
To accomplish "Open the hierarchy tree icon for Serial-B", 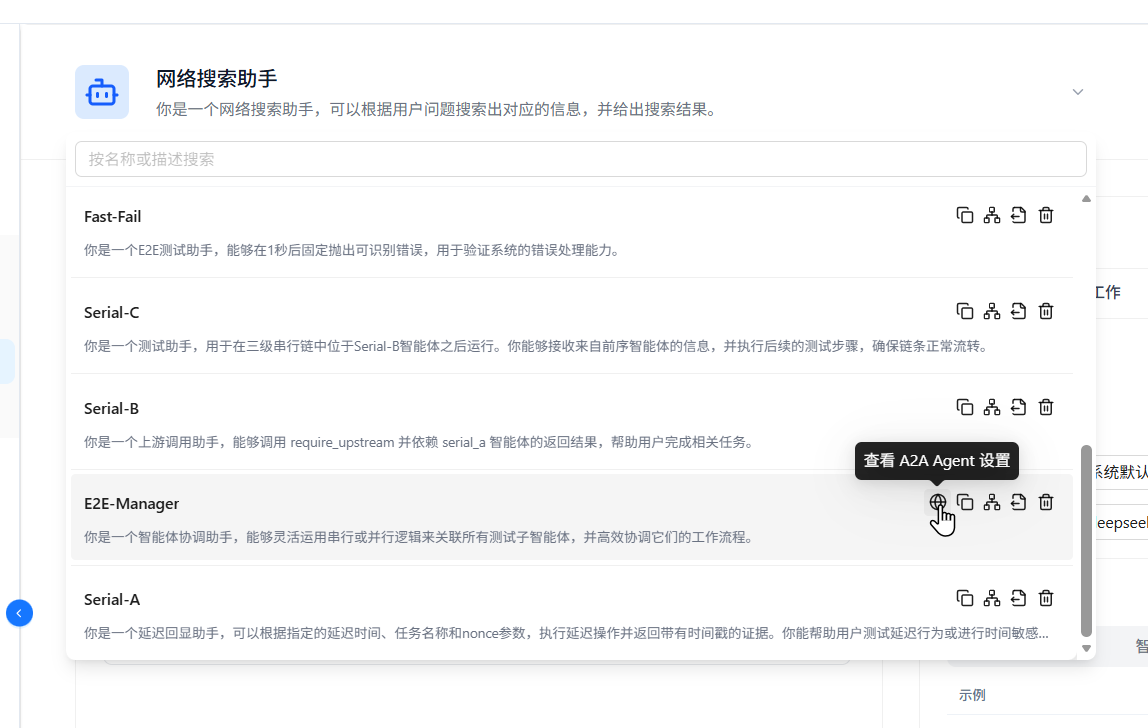I will (x=992, y=407).
